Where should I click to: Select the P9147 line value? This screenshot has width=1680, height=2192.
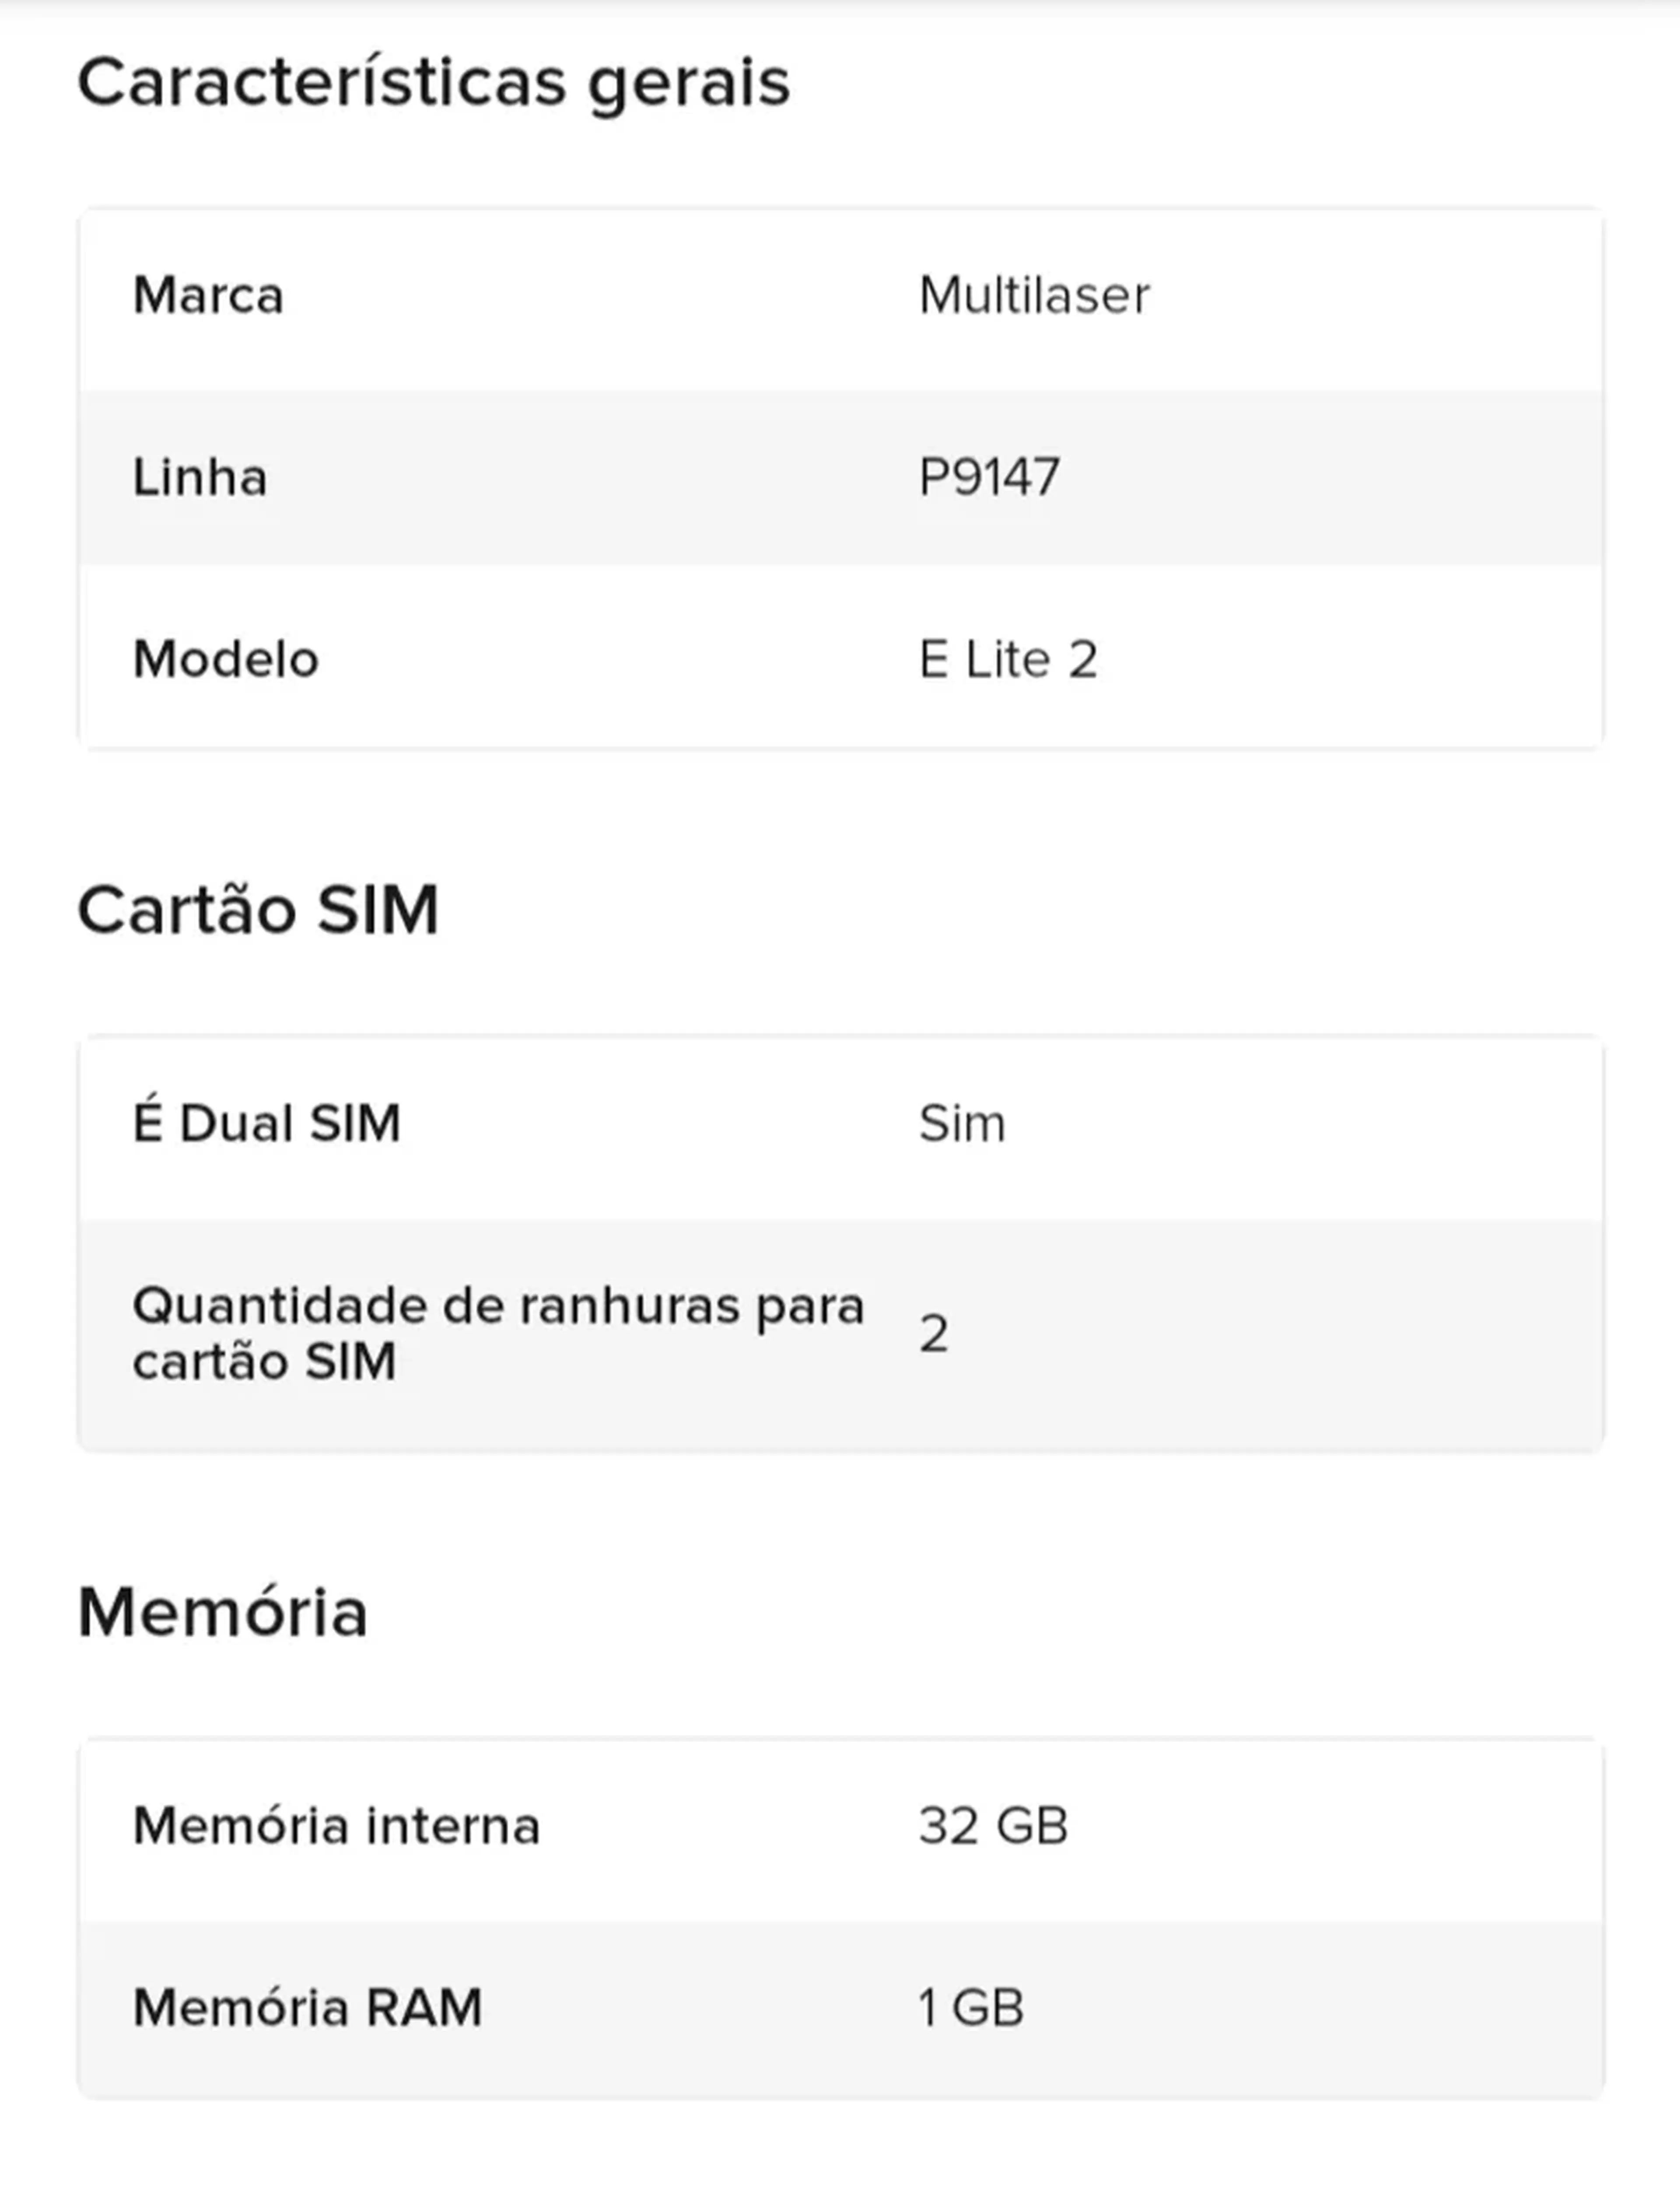click(x=989, y=477)
